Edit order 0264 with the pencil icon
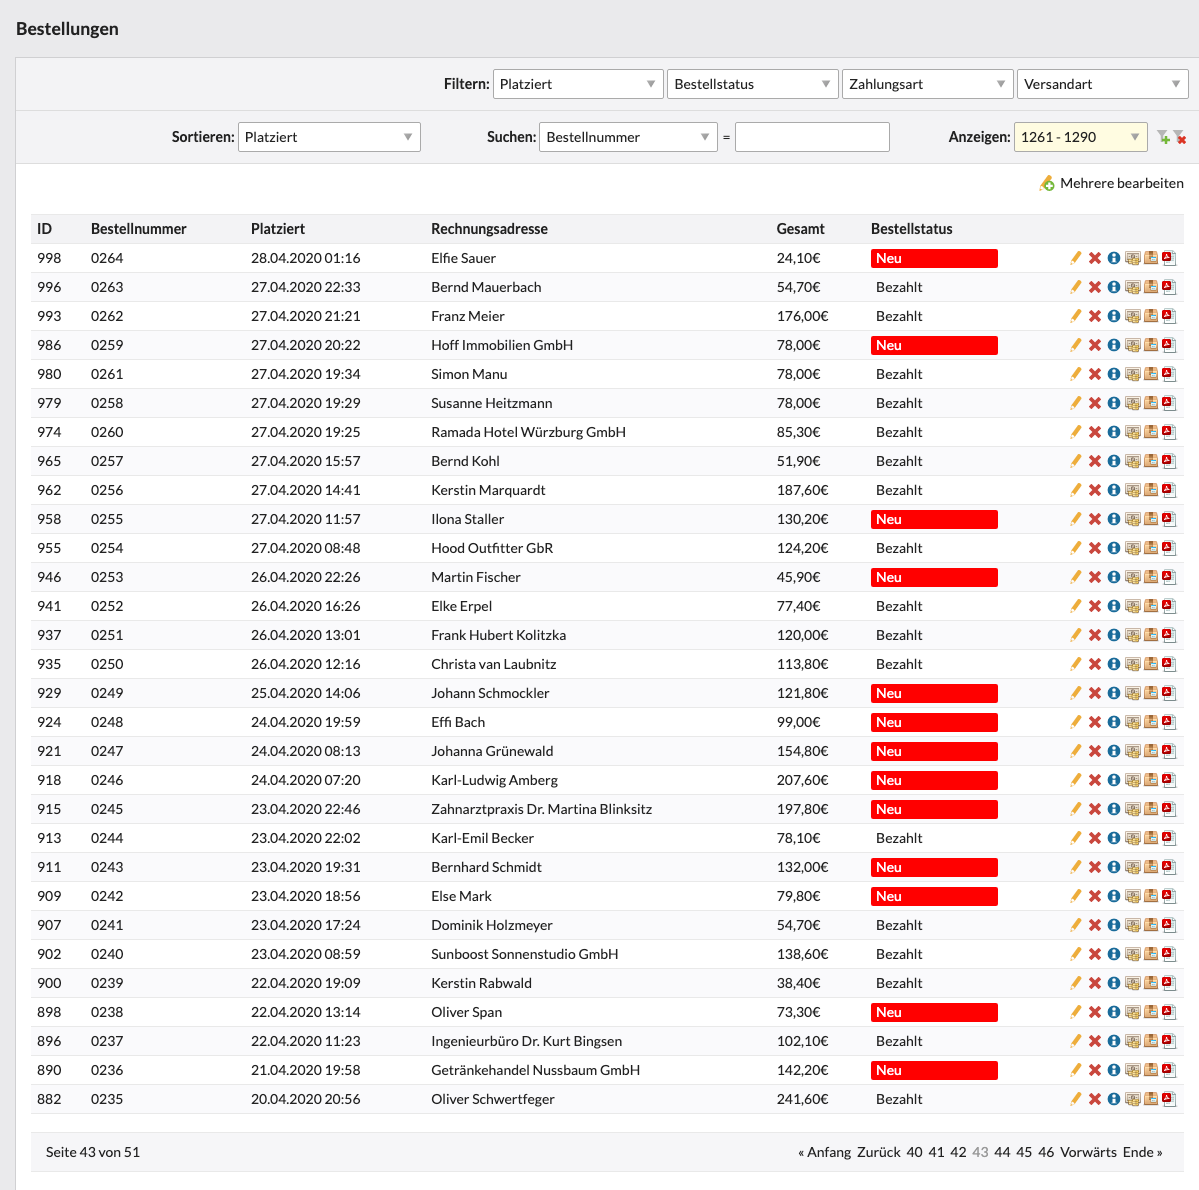 pos(1076,258)
